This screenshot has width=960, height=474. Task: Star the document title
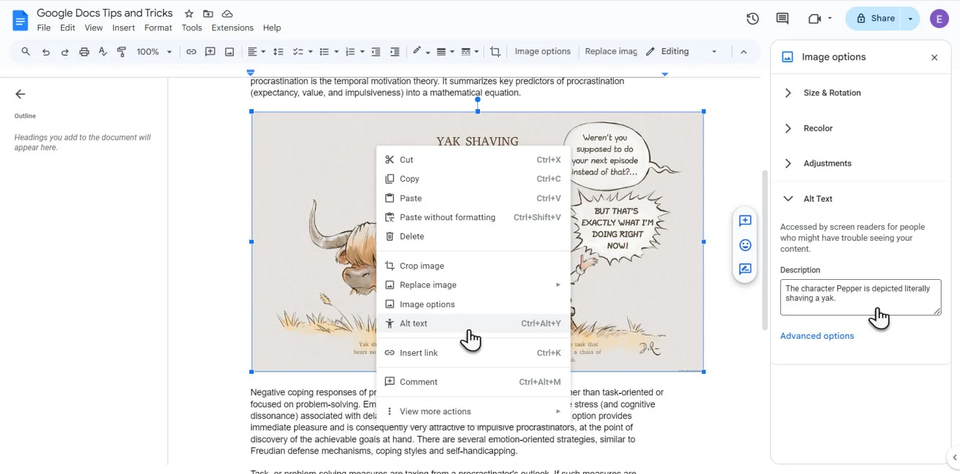point(189,13)
